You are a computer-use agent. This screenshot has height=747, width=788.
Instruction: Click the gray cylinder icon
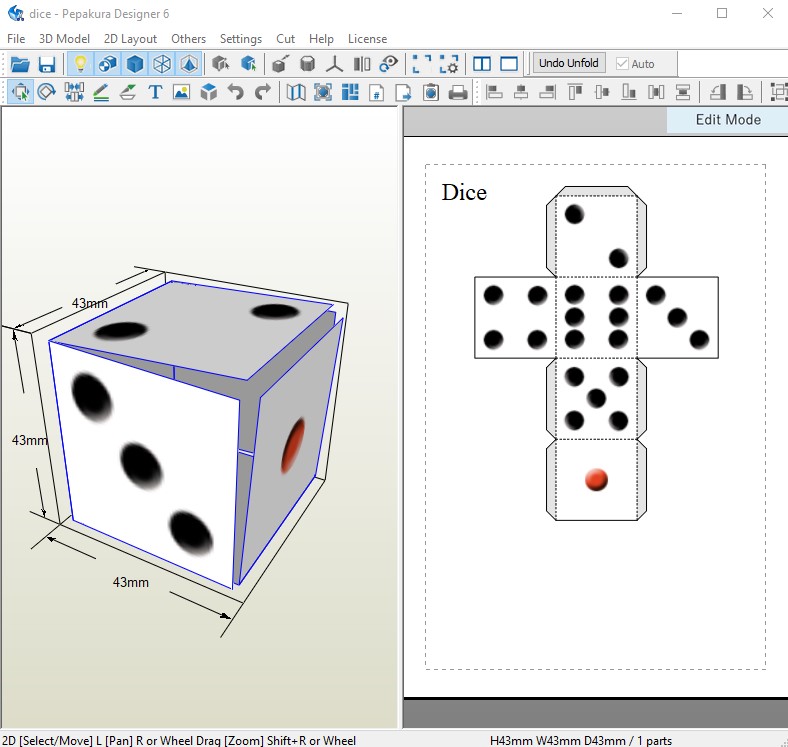[x=308, y=64]
